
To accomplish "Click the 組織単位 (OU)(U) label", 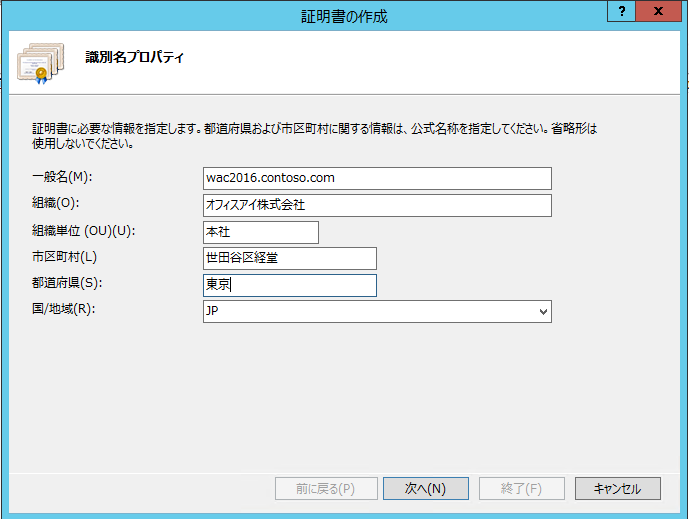I will point(82,231).
